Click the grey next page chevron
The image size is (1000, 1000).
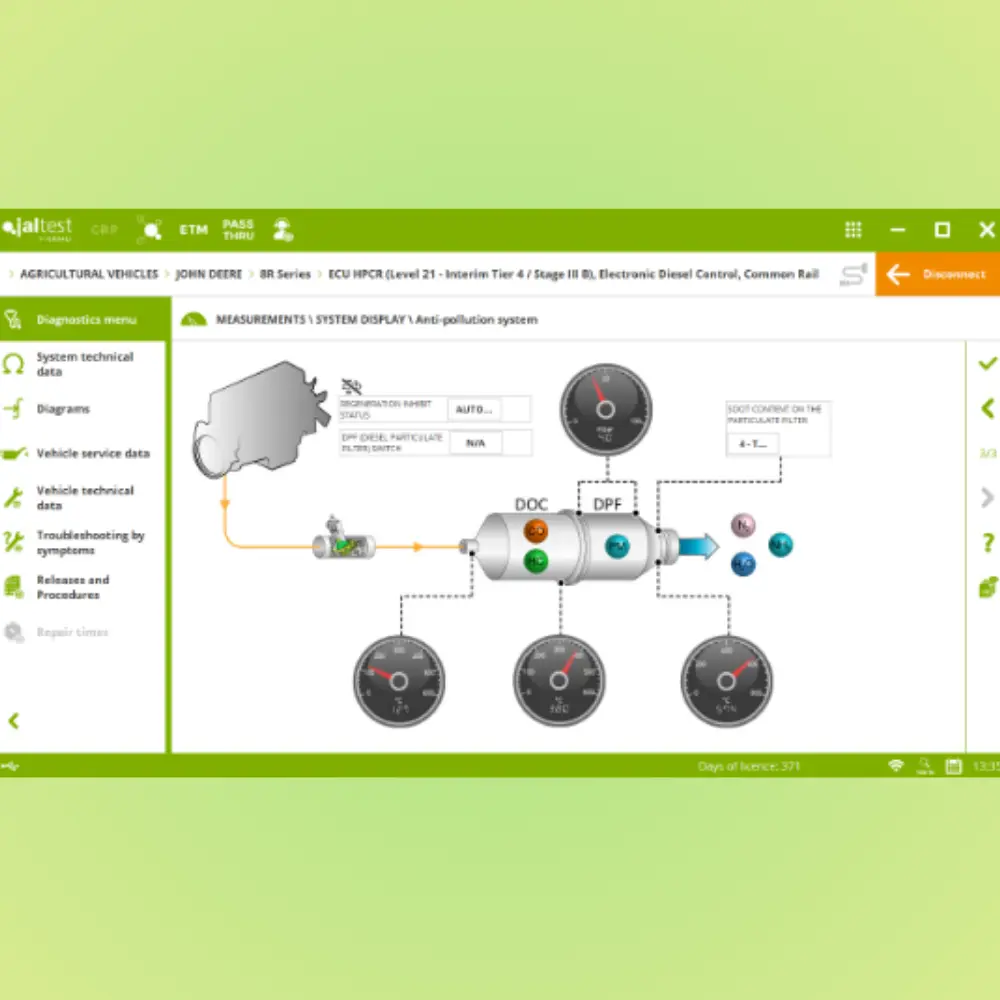click(x=987, y=497)
